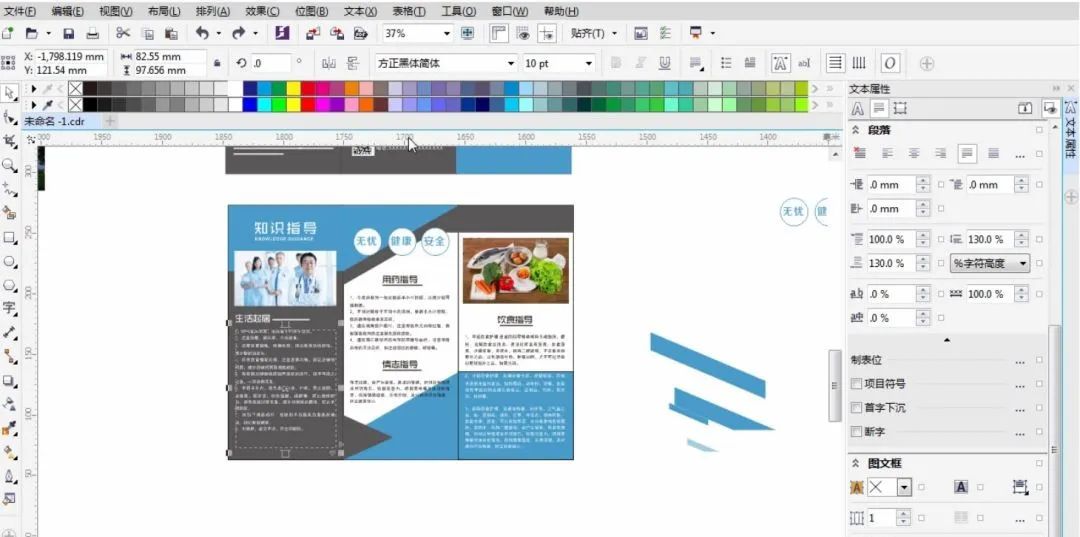Open the 10 pt font size dropdown

click(588, 63)
